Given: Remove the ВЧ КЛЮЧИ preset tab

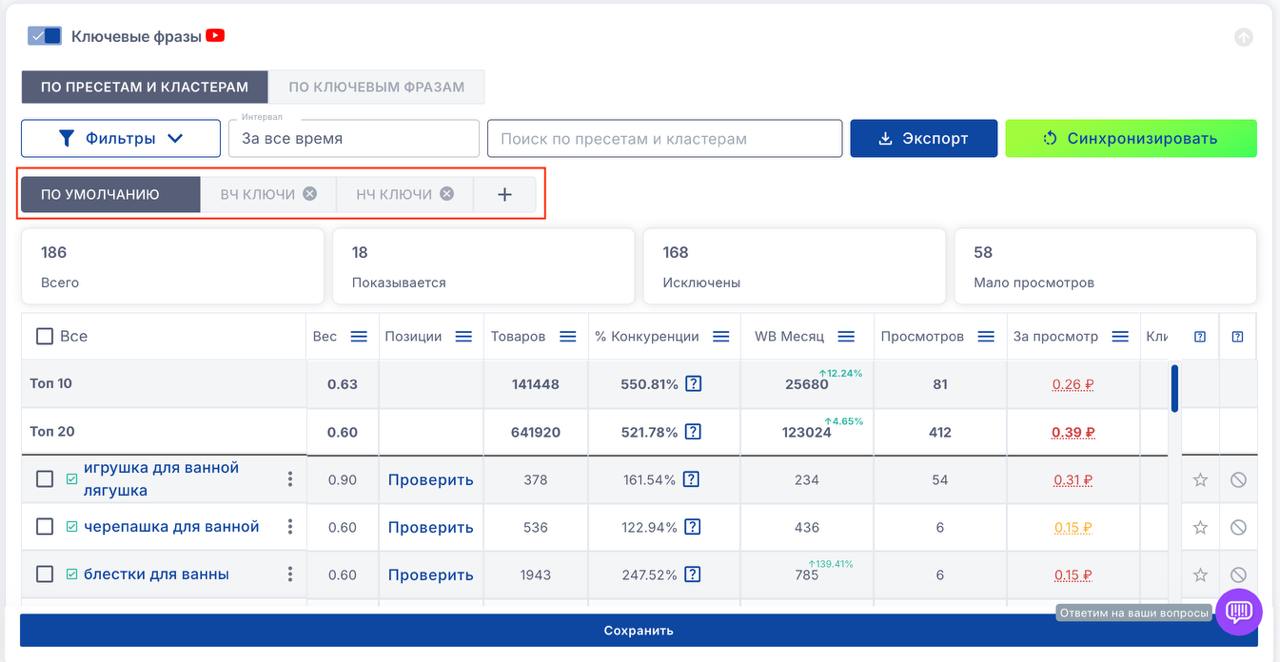Looking at the screenshot, I should click(x=310, y=194).
